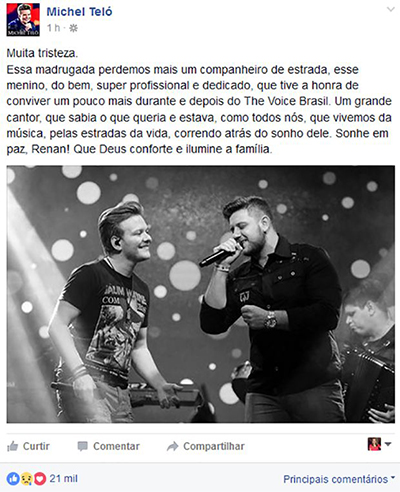Like the post with Curtir
Image resolution: width=400 pixels, height=492 pixels.
[x=28, y=446]
